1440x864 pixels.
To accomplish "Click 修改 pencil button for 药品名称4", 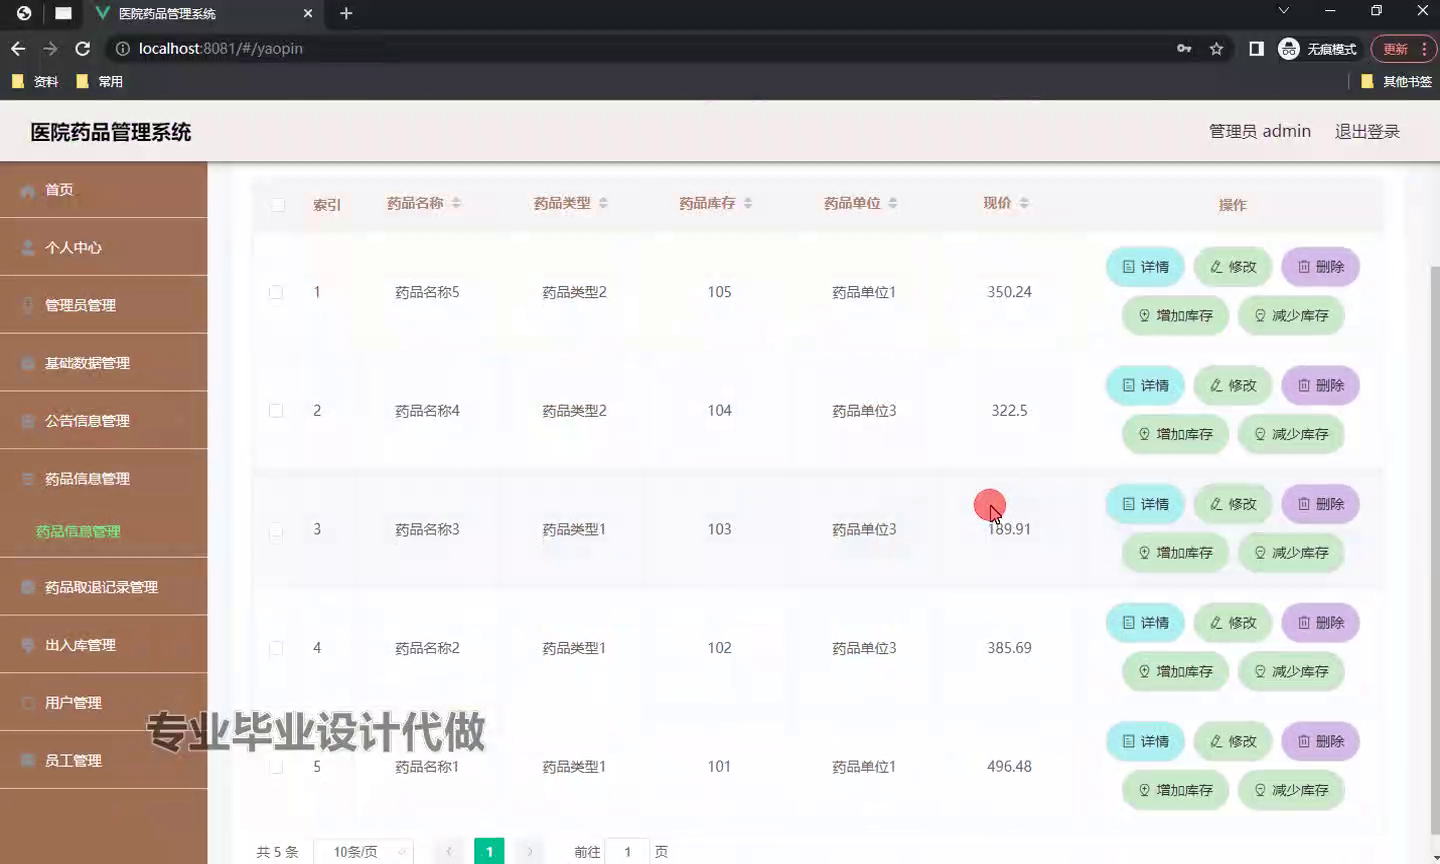I will 1233,385.
